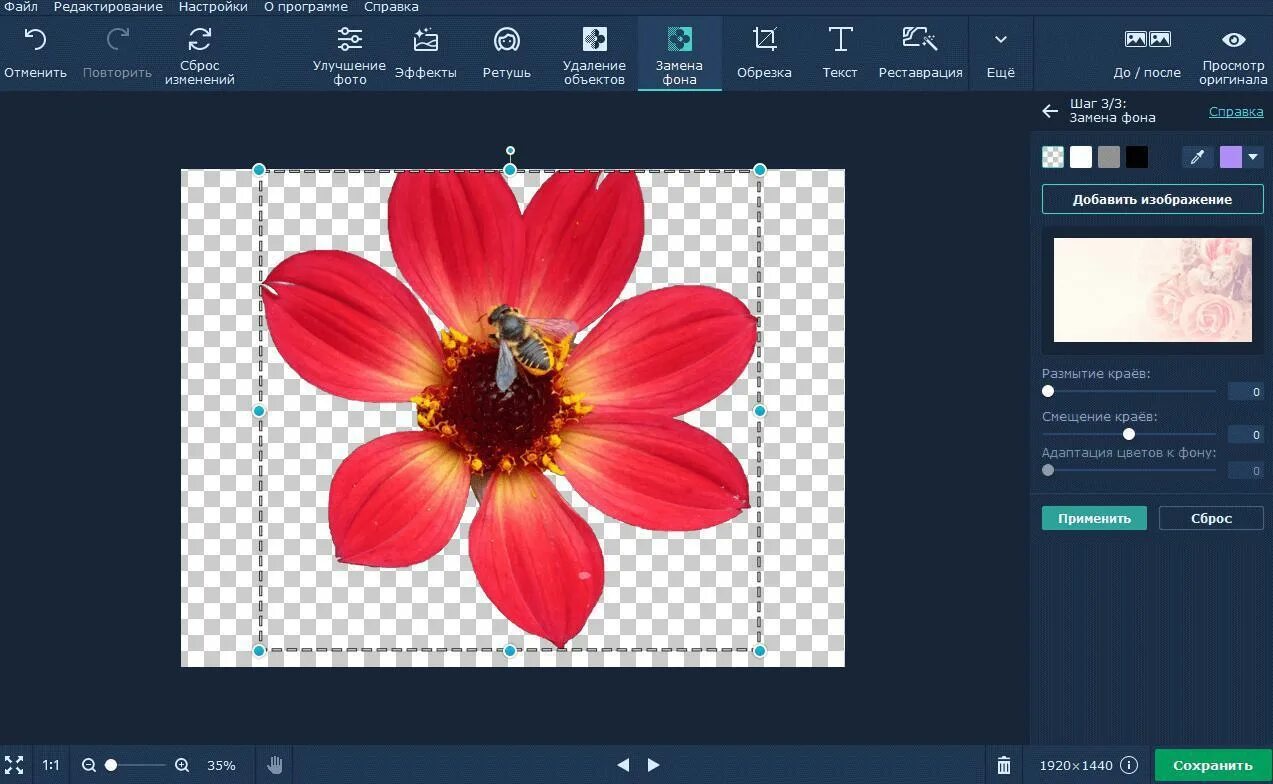Click the top-left selection corner handle
1273x784 pixels.
pyautogui.click(x=259, y=170)
